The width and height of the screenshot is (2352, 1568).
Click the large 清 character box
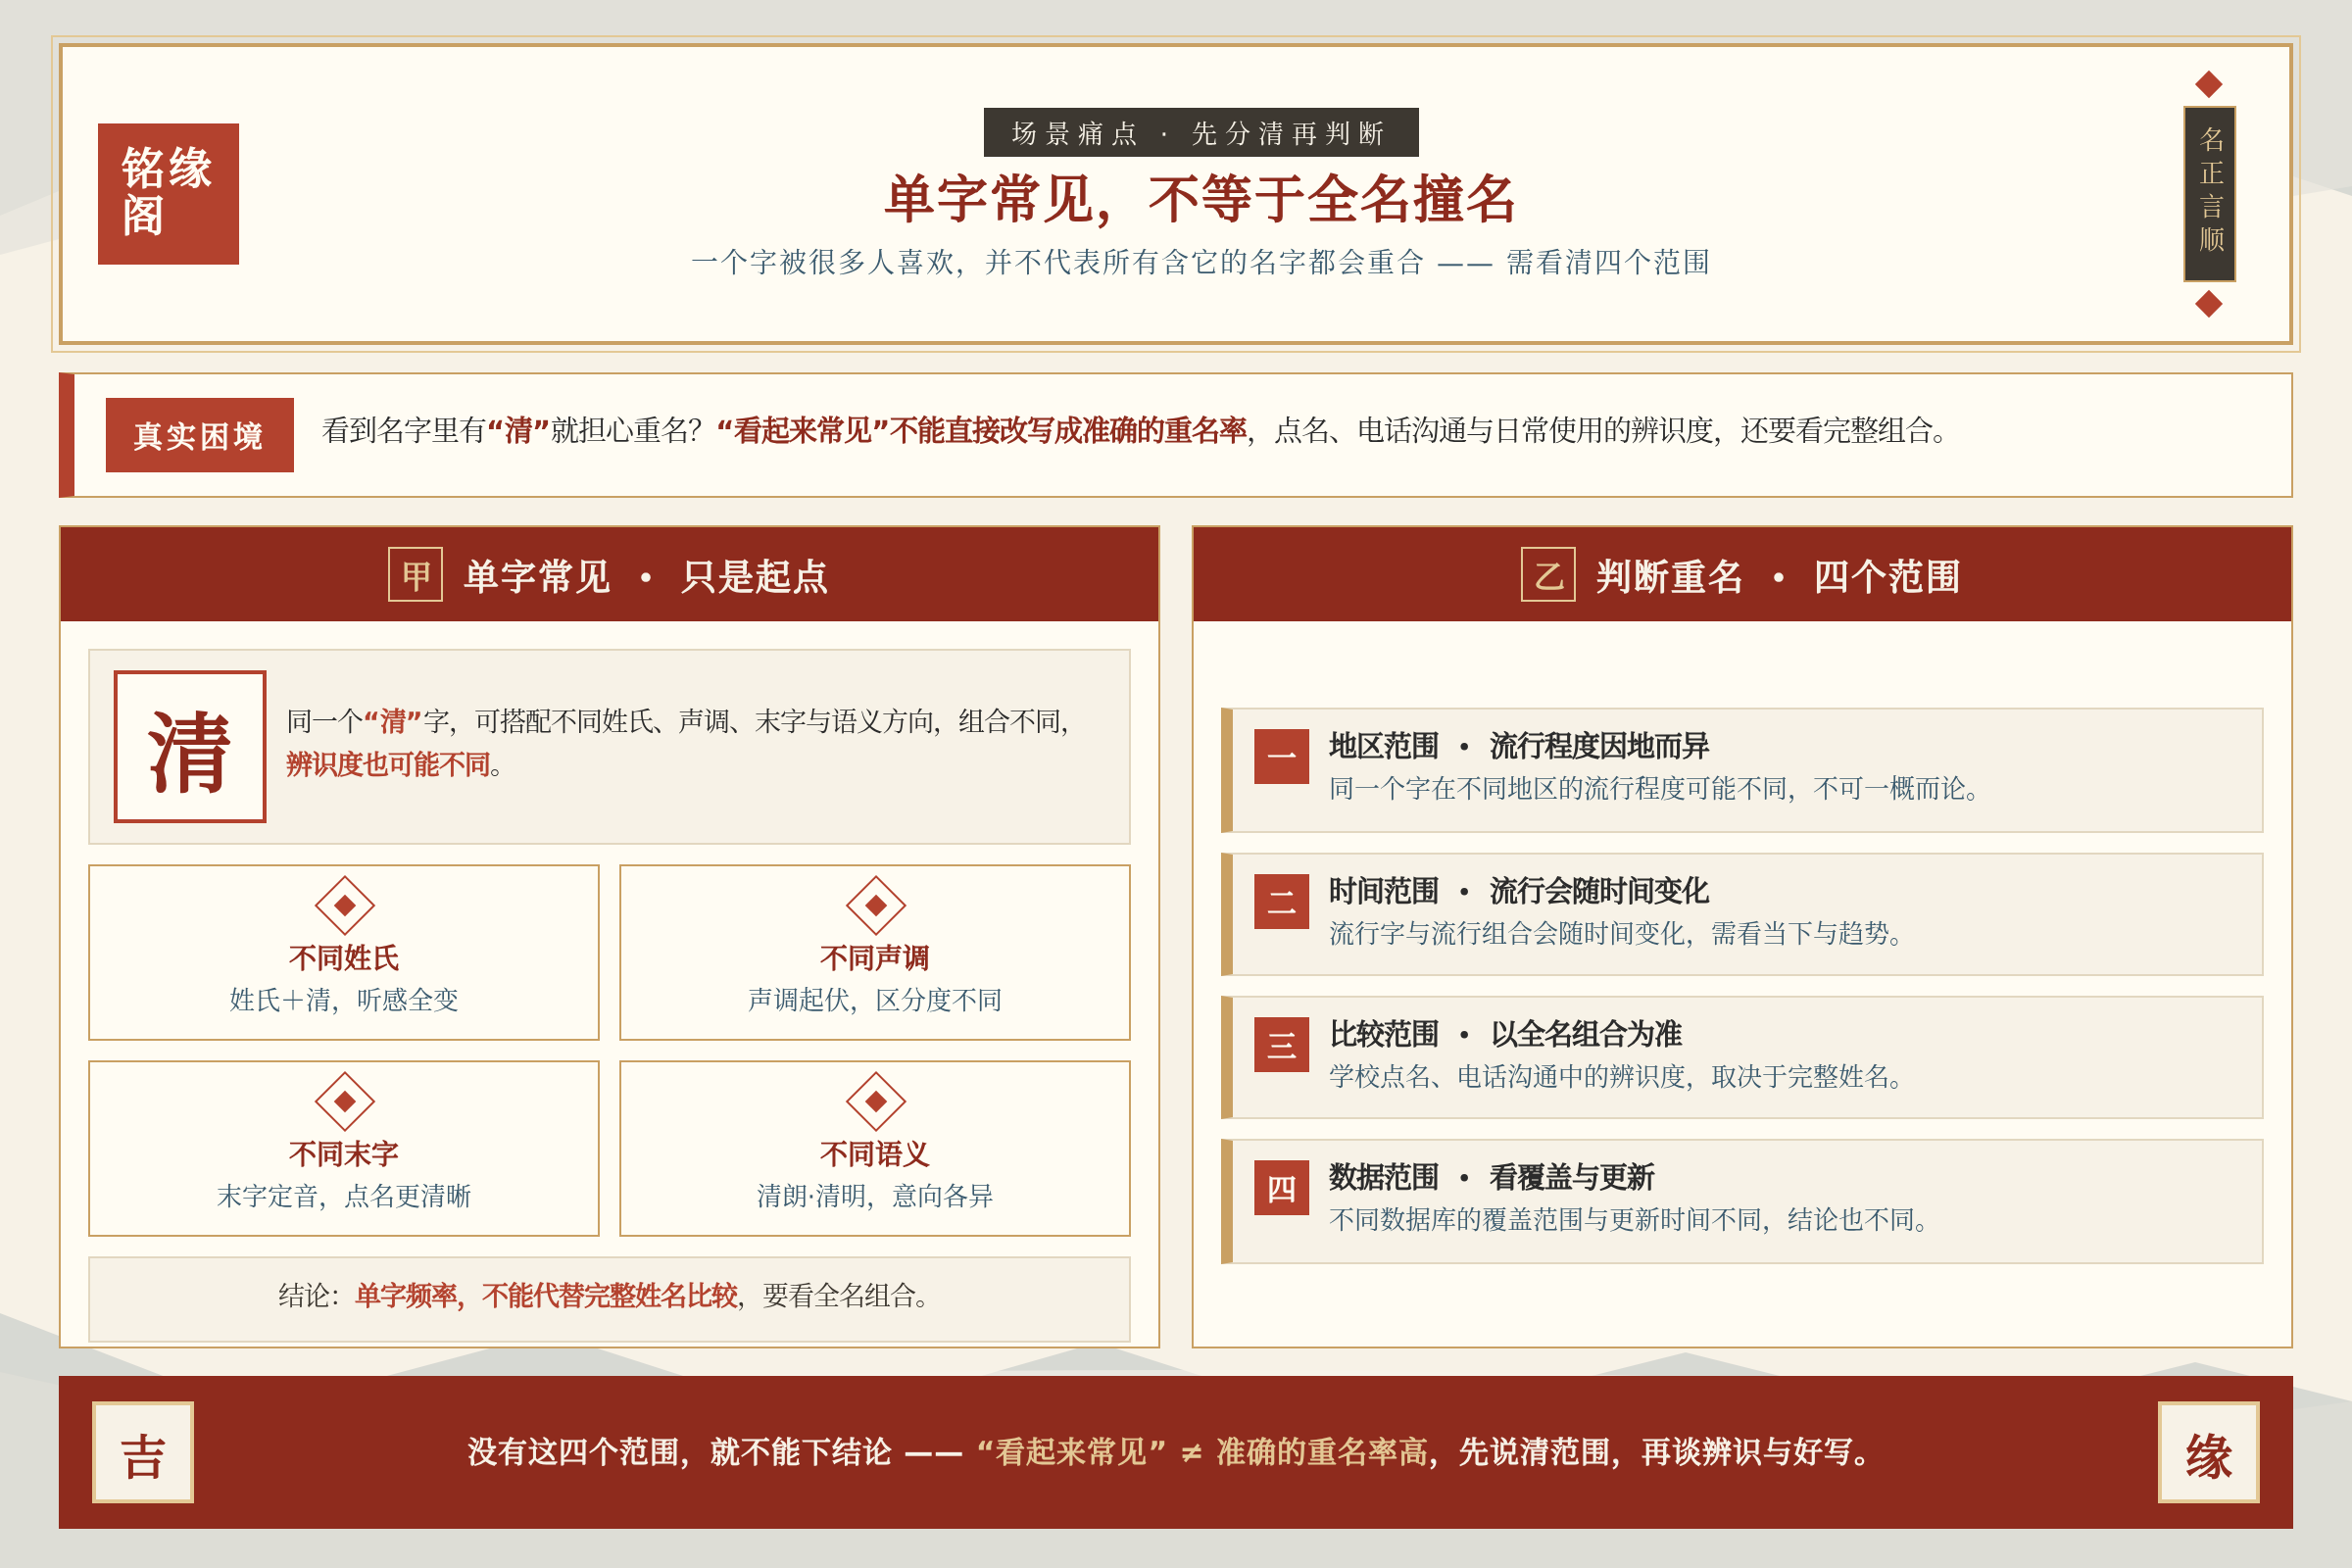coord(190,747)
